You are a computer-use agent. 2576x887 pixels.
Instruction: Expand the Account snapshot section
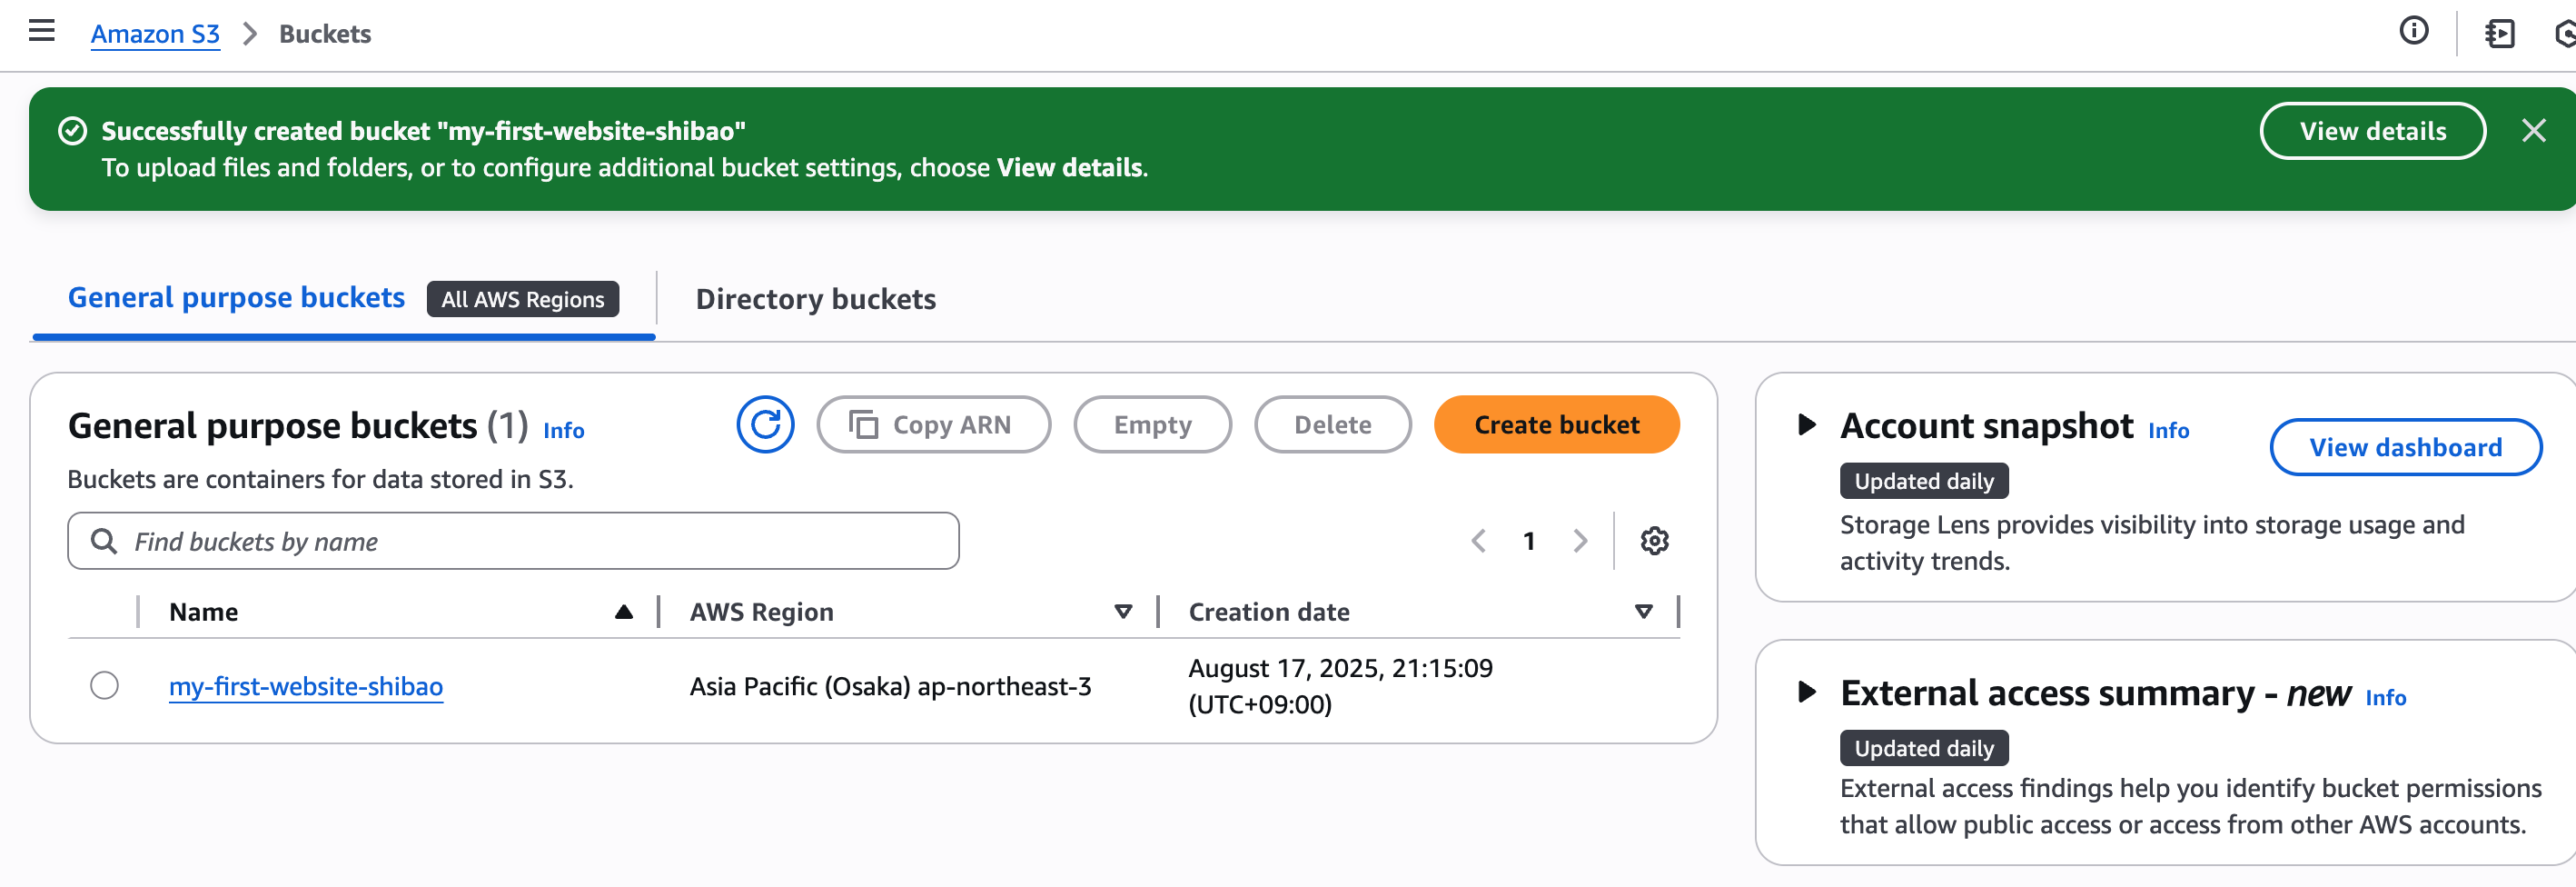1806,425
